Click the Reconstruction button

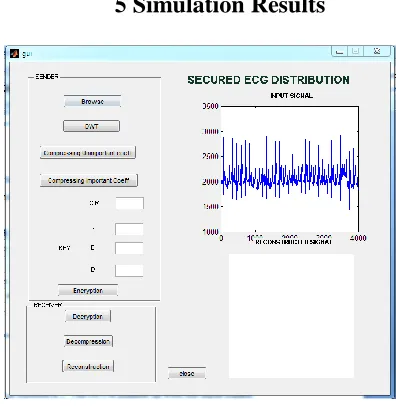[x=88, y=366]
